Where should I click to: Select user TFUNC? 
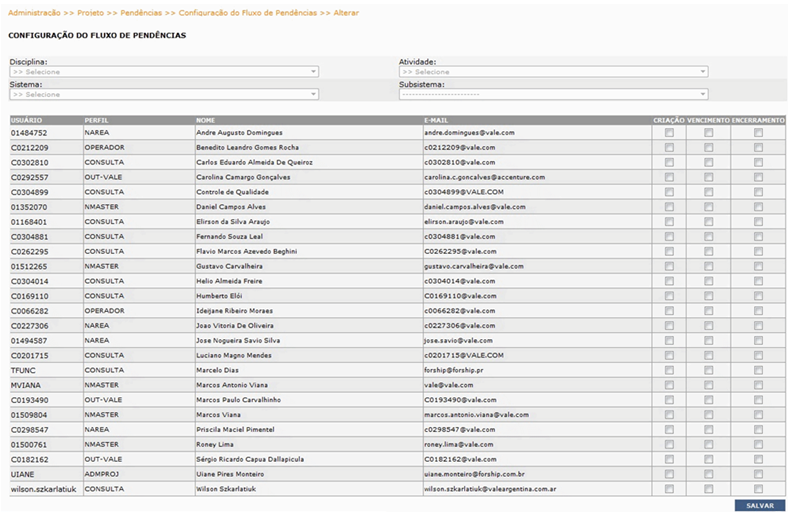coord(23,370)
